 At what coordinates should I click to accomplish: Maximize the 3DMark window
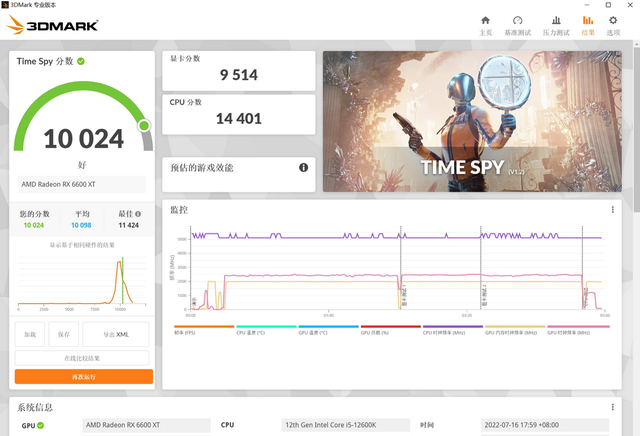tap(608, 5)
